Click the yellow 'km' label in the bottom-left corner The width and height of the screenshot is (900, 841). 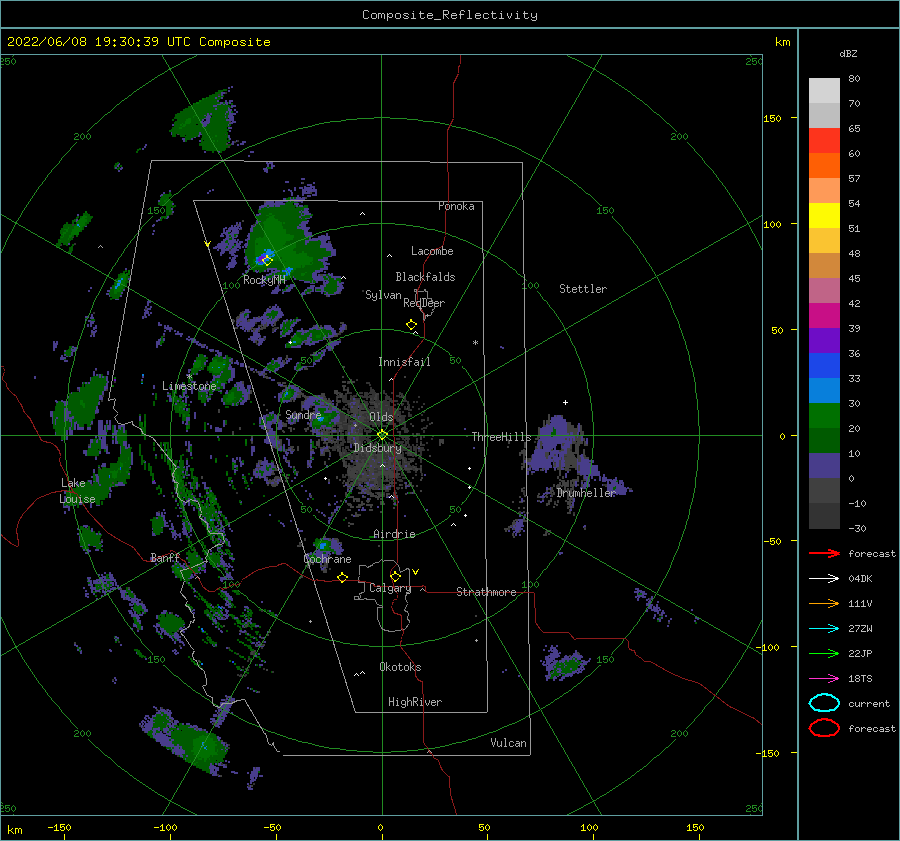14,830
